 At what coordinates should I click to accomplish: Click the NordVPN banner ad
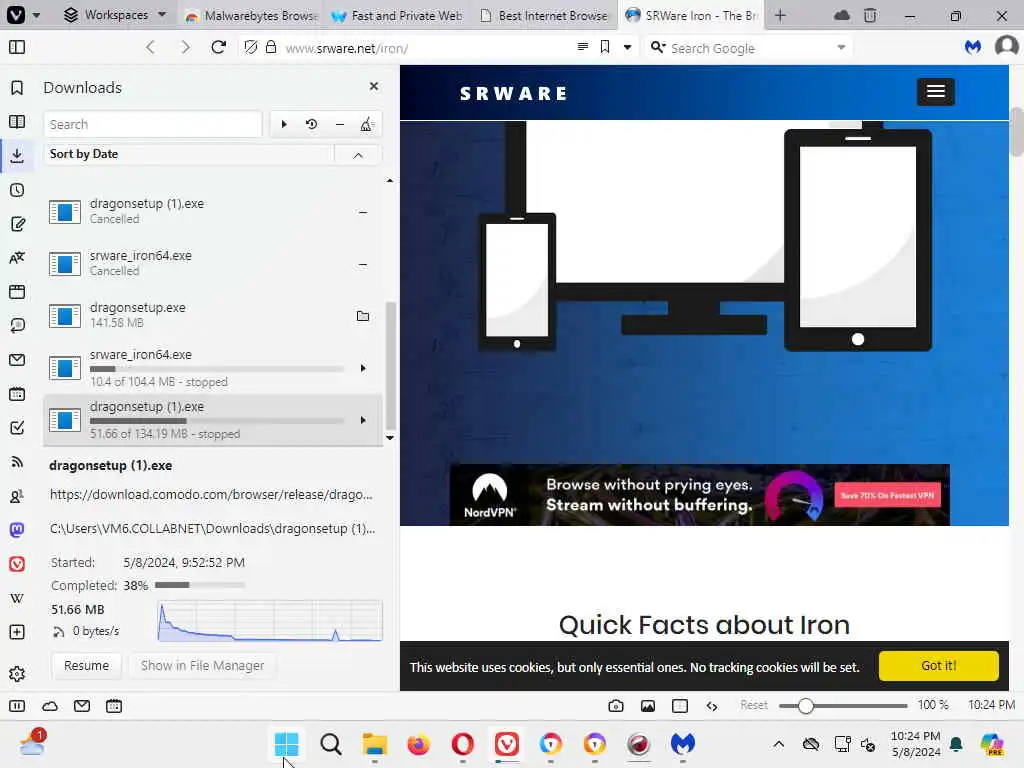(x=699, y=494)
